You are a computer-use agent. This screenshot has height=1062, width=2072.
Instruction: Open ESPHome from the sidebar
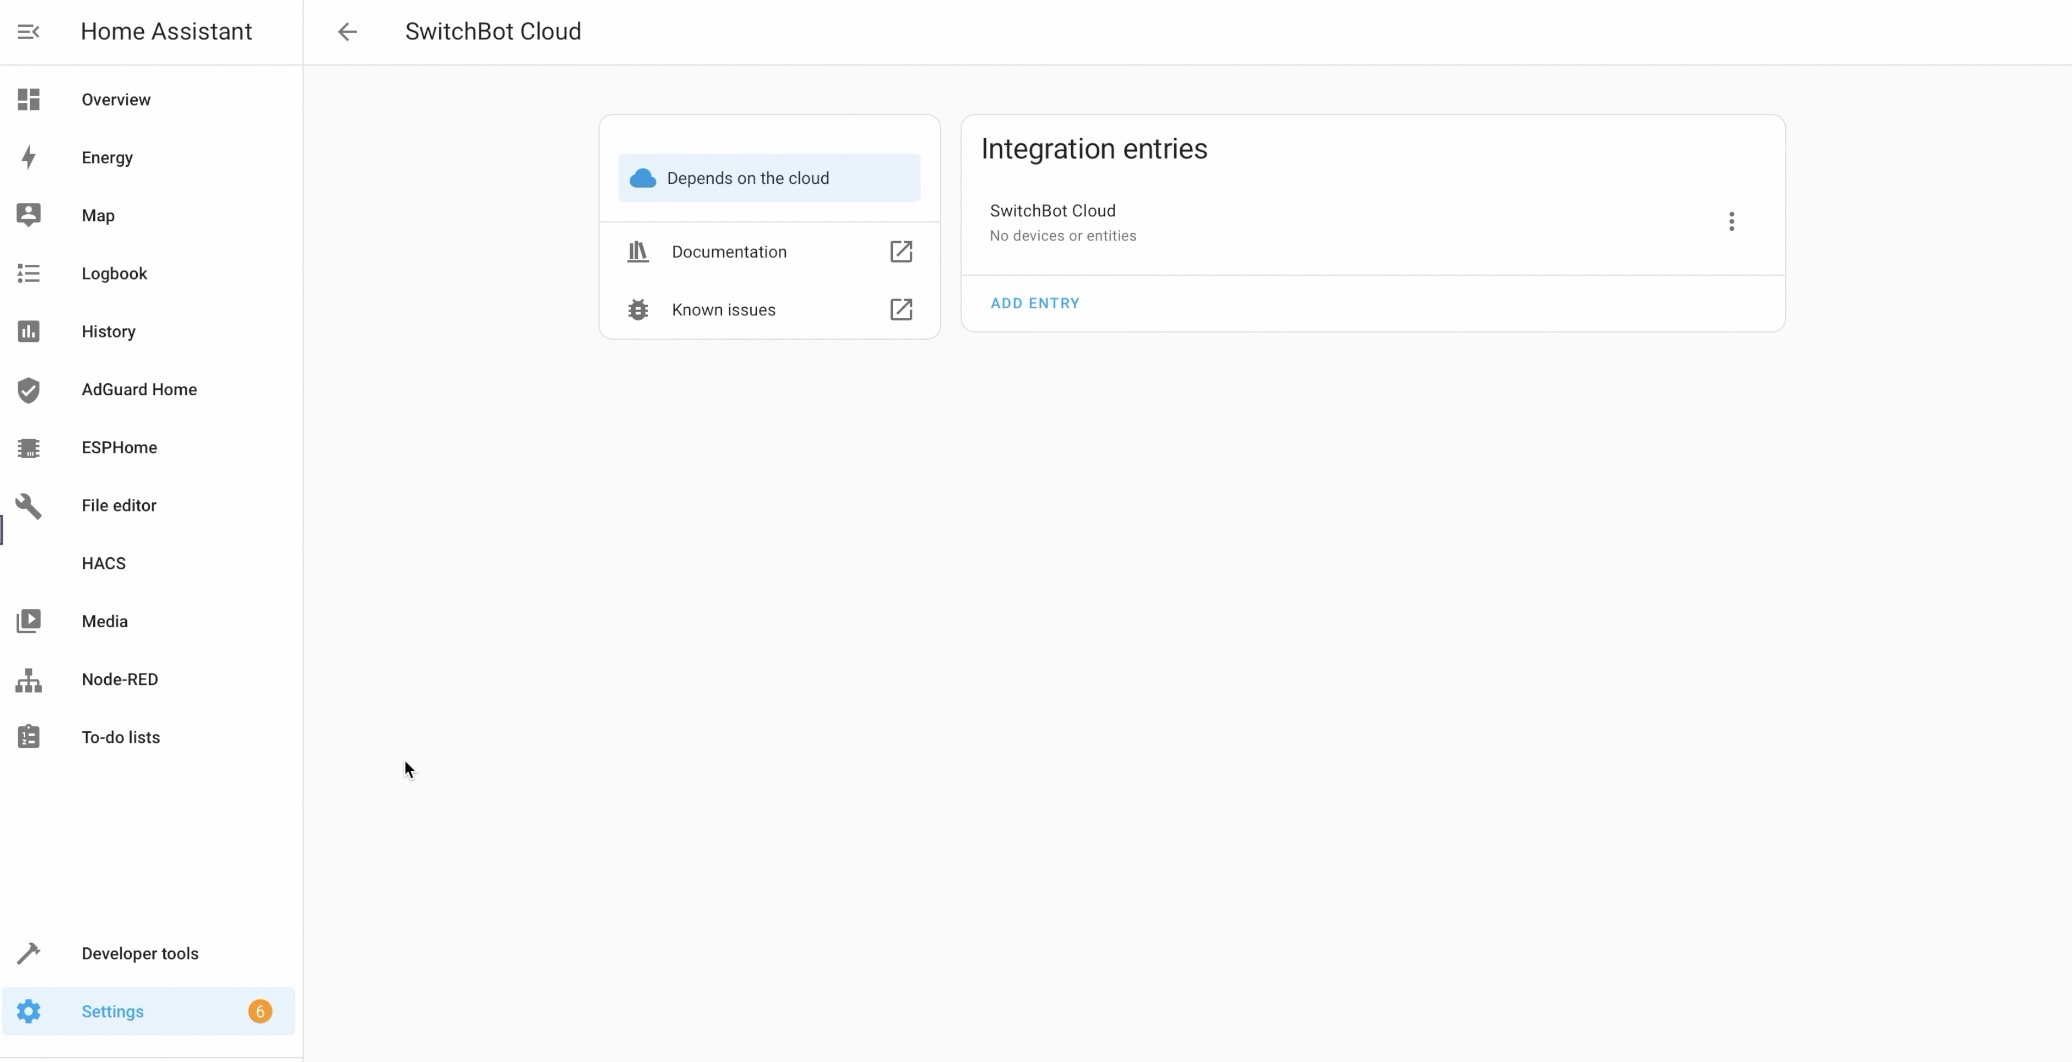tap(149, 448)
